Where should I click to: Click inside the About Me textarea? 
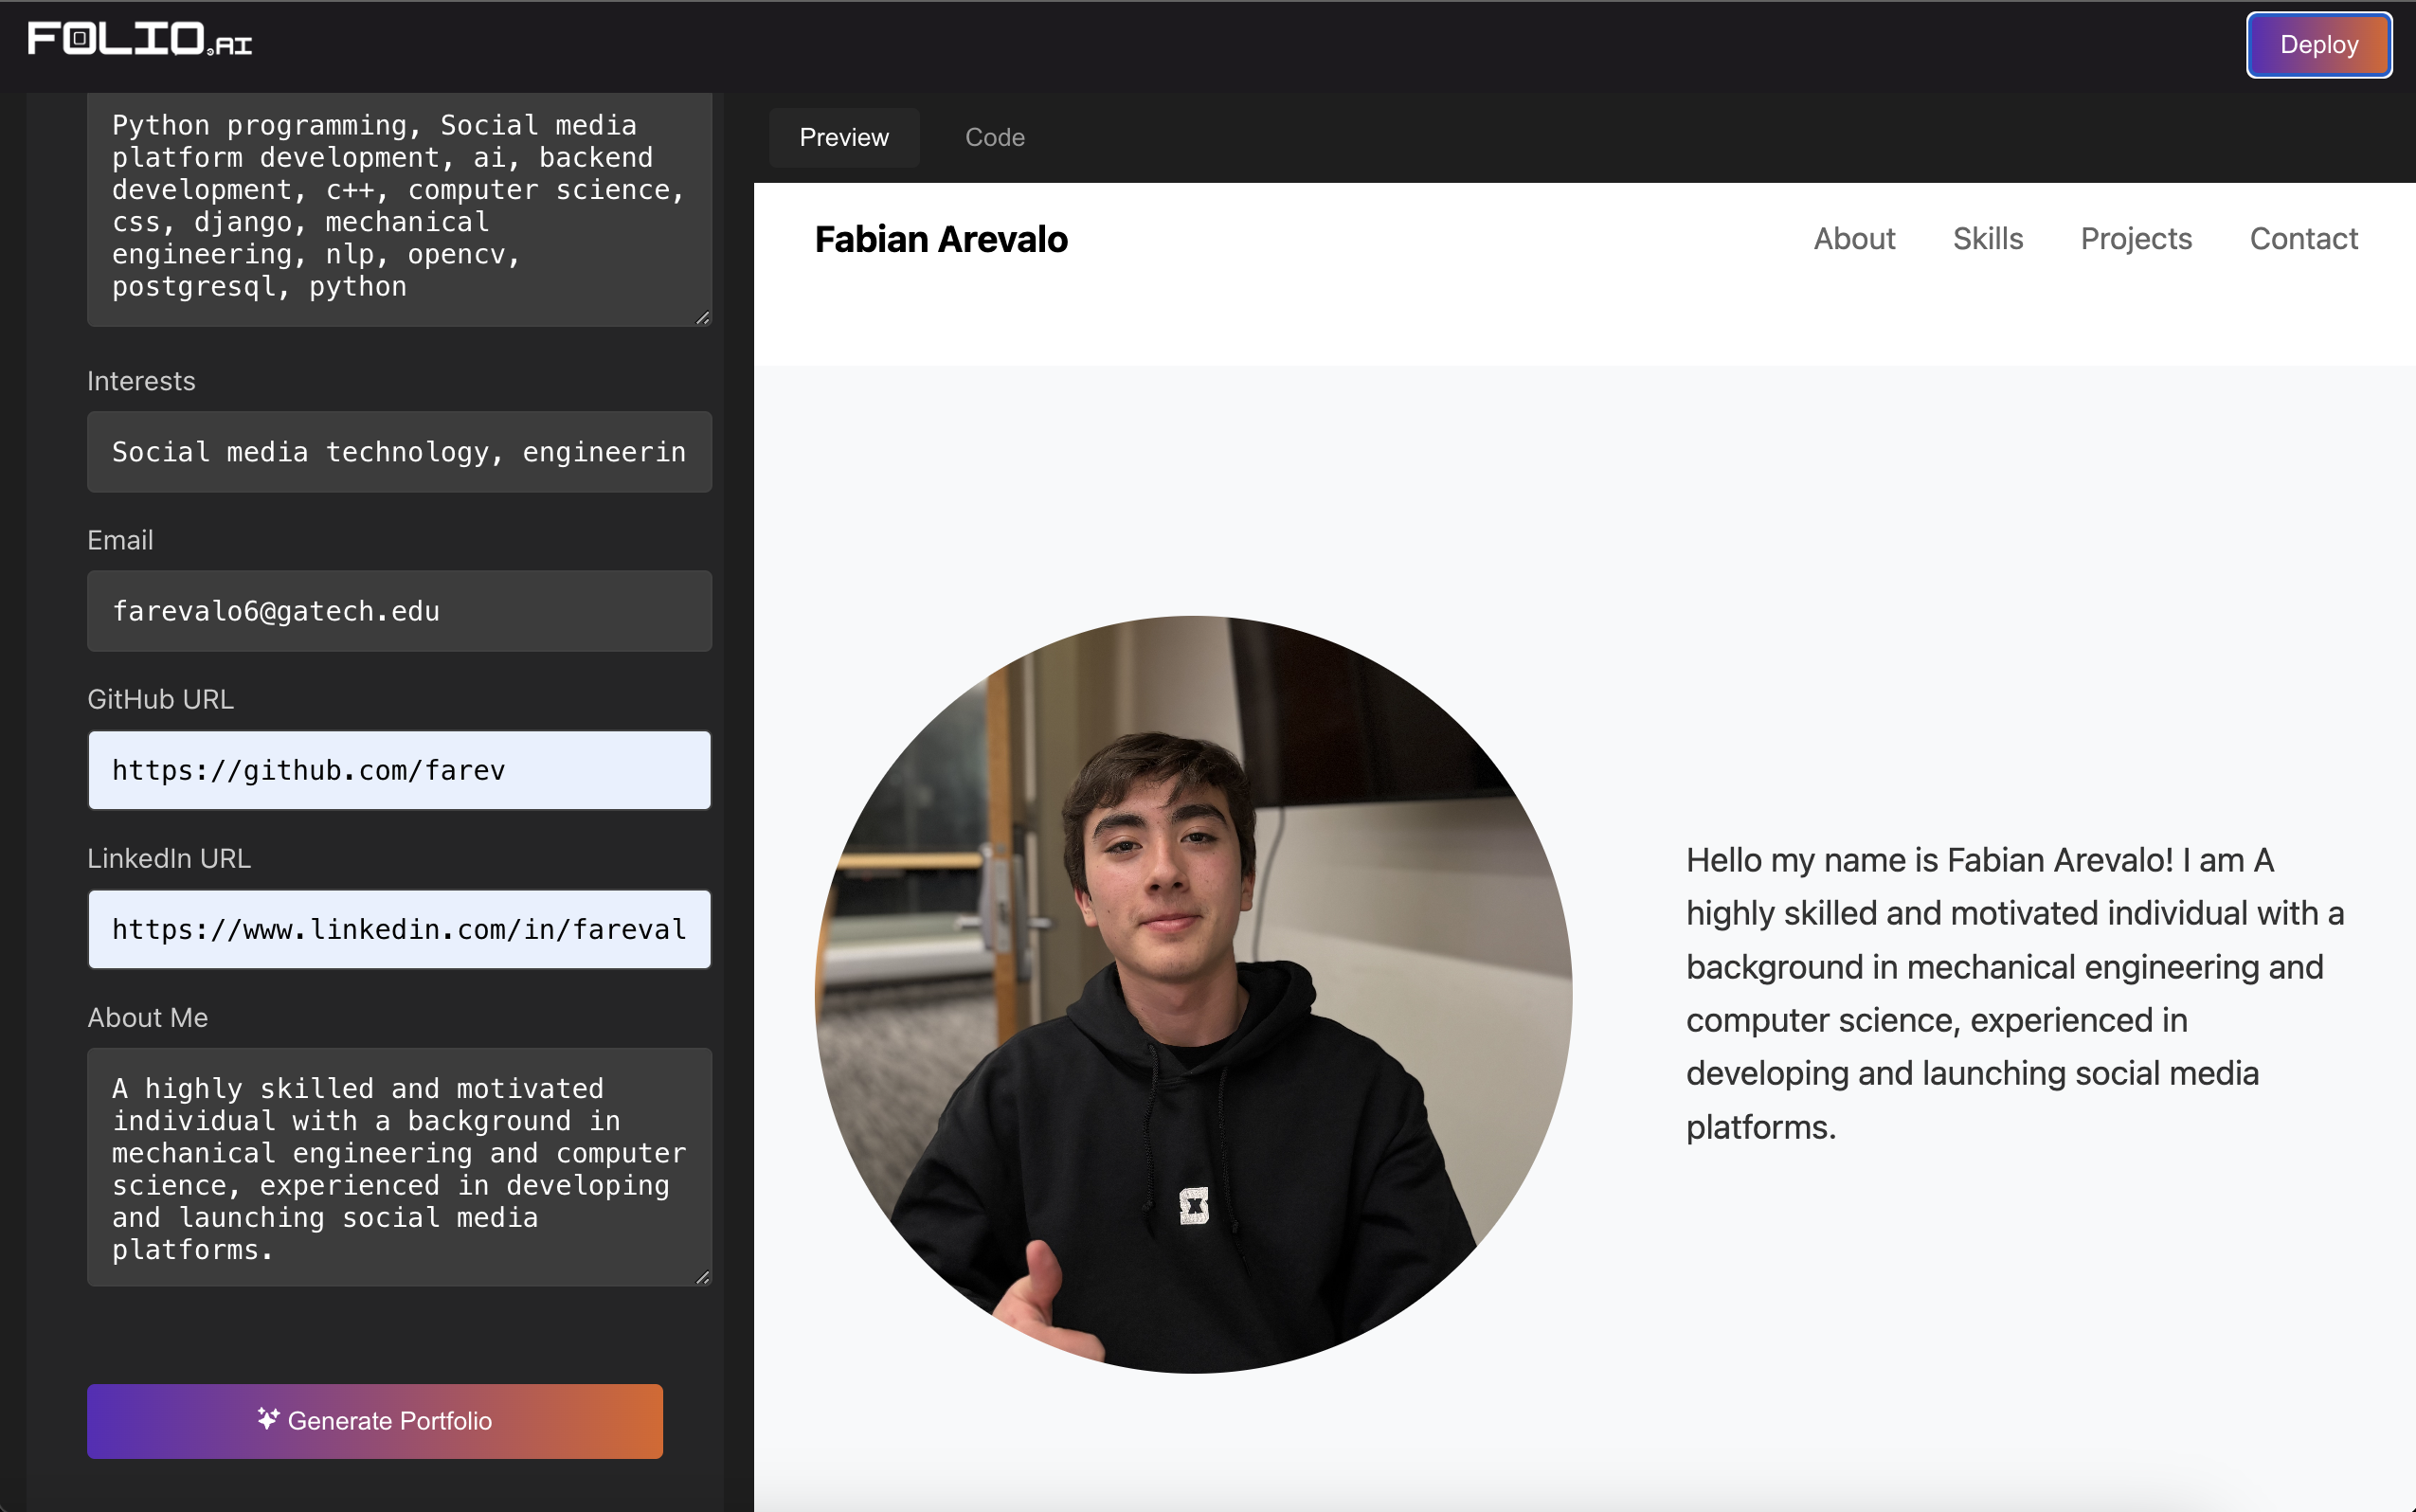399,1167
